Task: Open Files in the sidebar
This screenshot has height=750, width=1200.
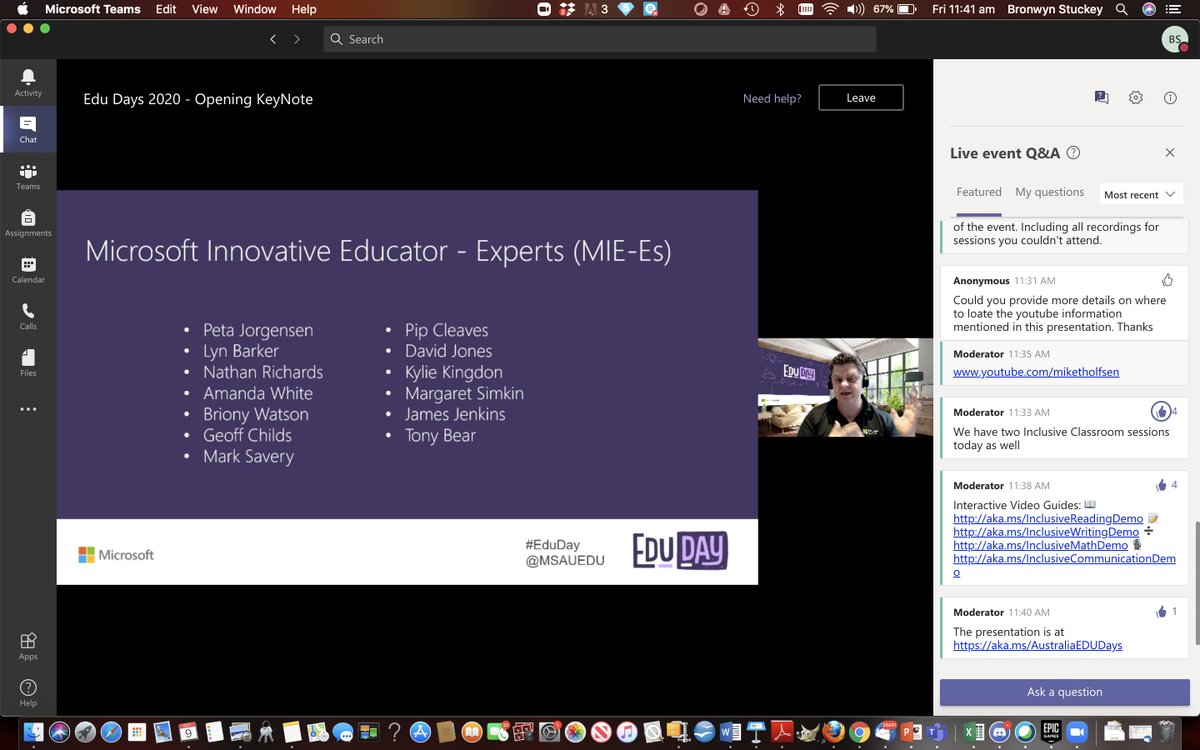Action: pyautogui.click(x=28, y=363)
